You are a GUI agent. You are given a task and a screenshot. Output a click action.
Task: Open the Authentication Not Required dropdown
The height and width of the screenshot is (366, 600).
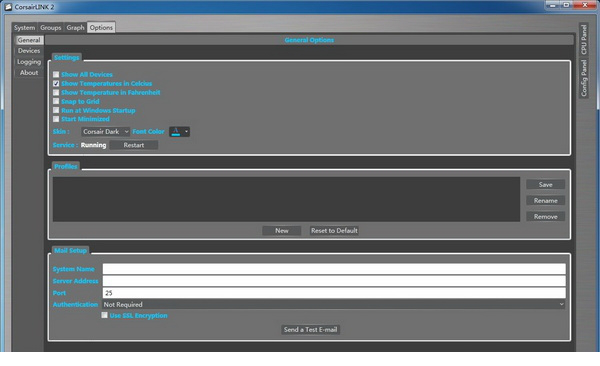click(x=334, y=304)
